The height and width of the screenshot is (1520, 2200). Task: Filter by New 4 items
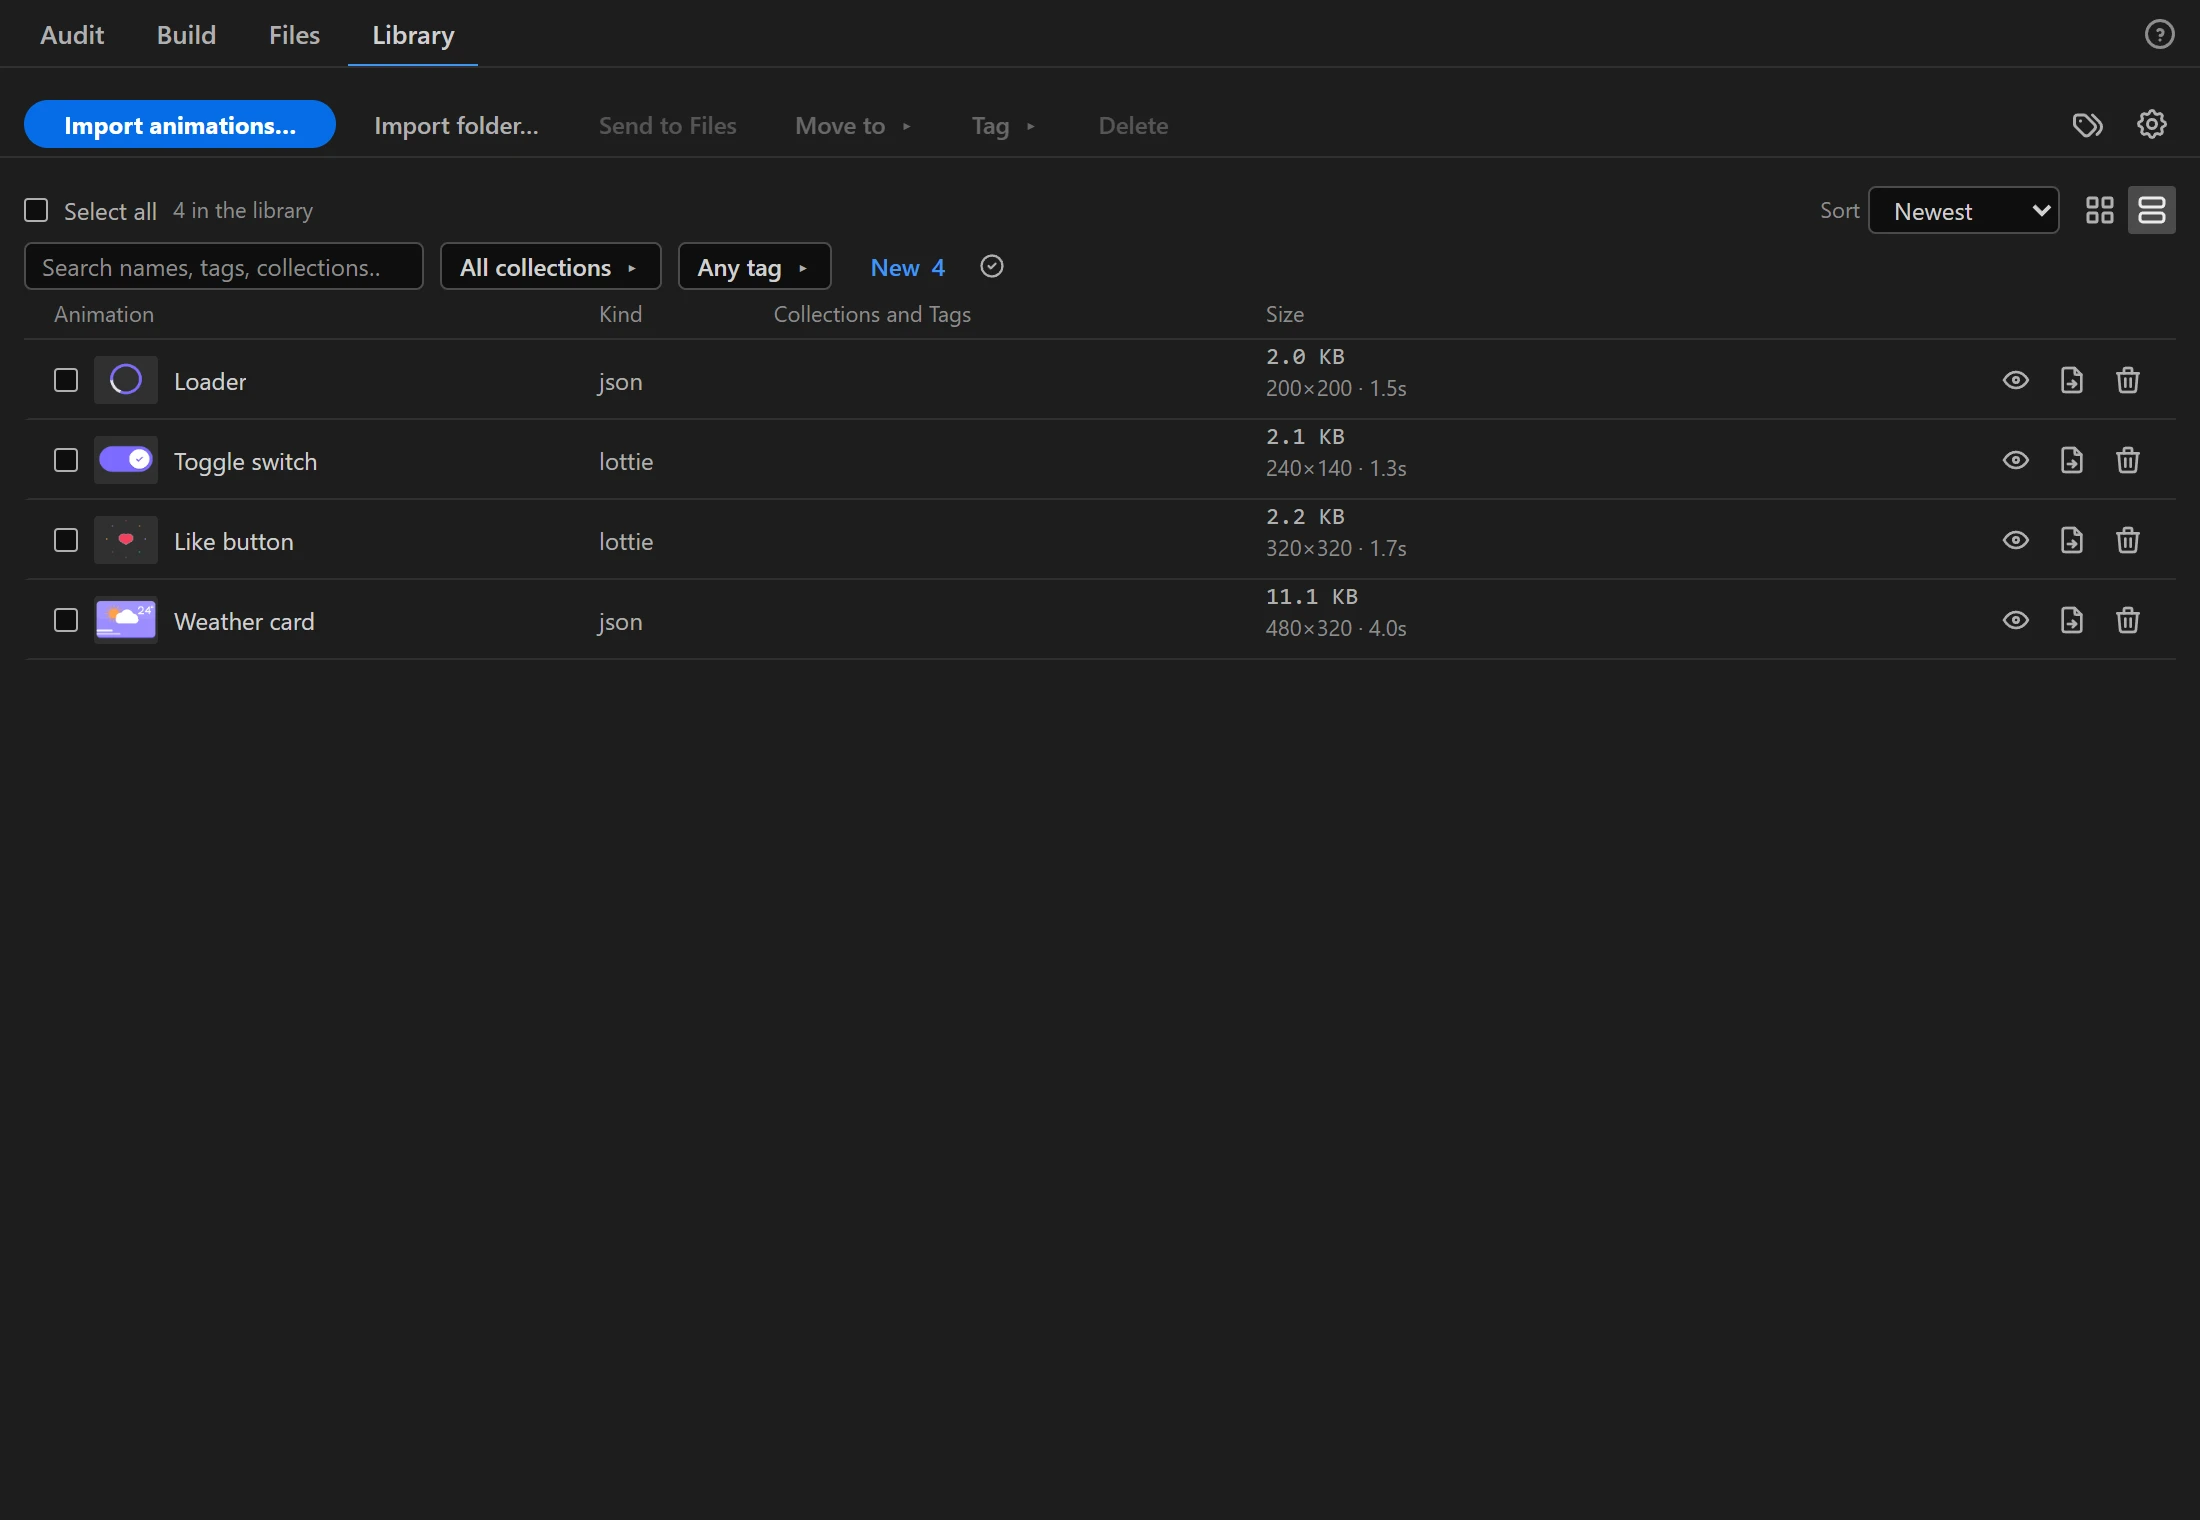click(907, 267)
